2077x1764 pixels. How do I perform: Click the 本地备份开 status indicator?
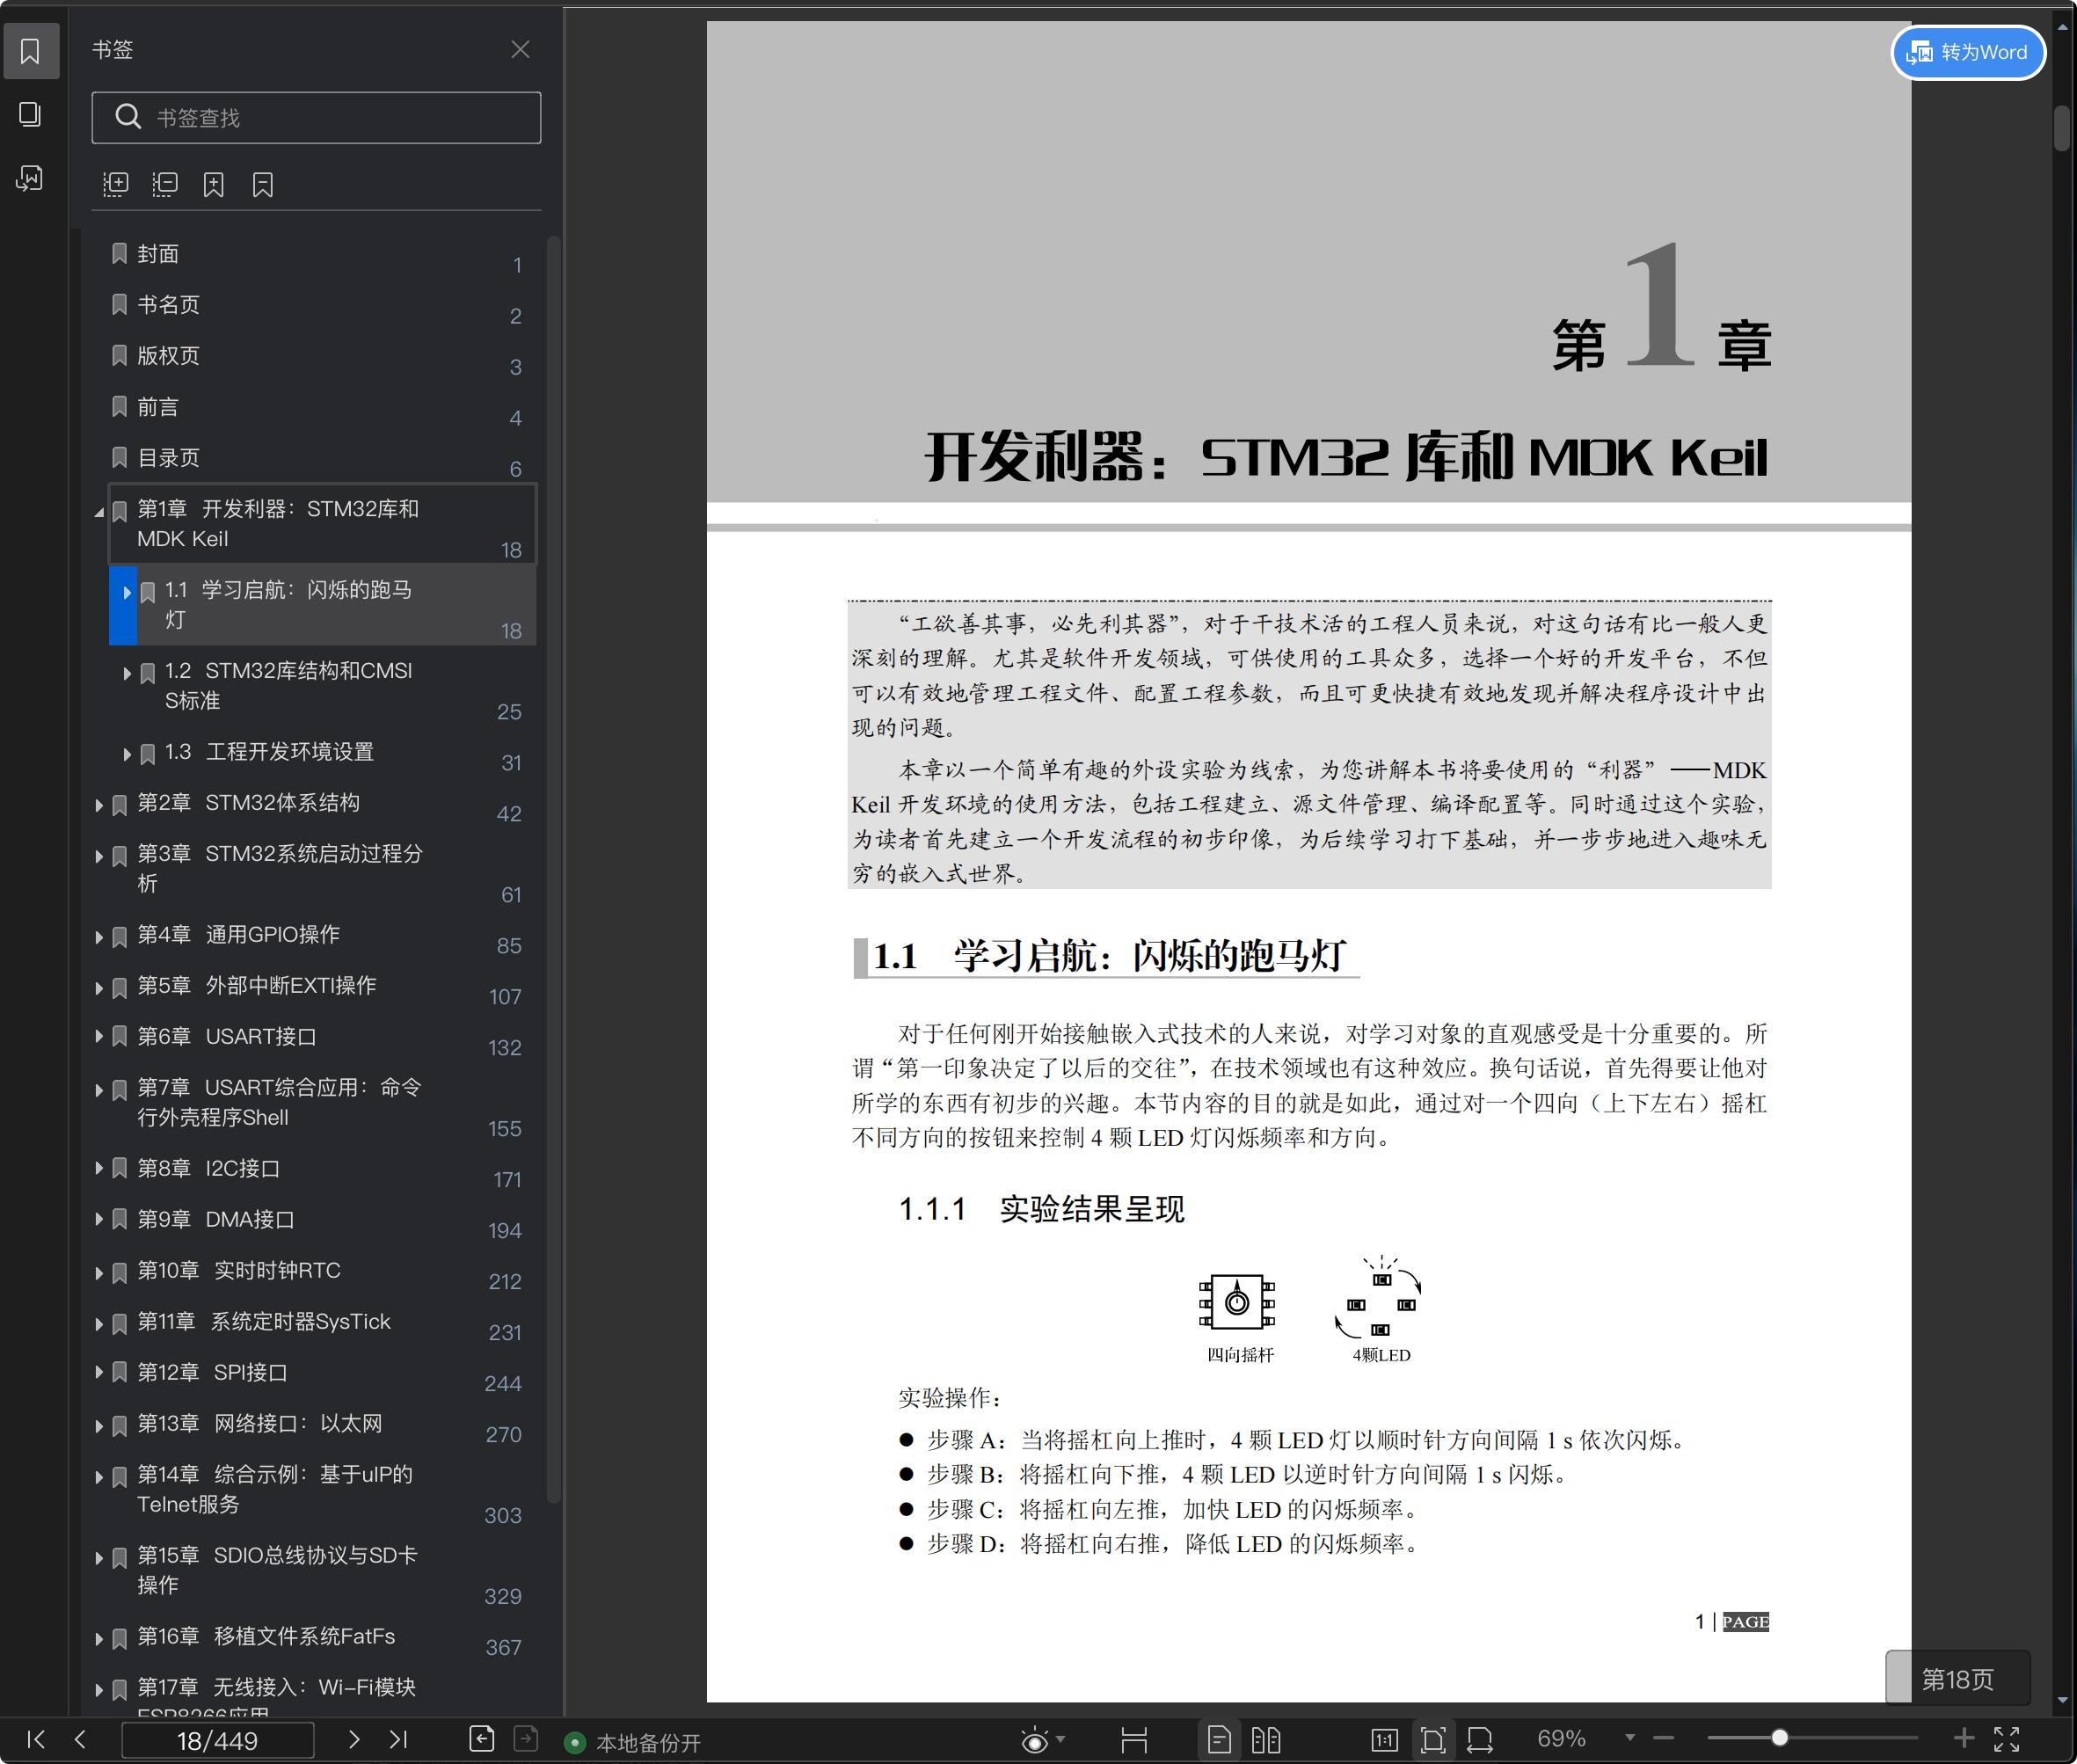[633, 1743]
